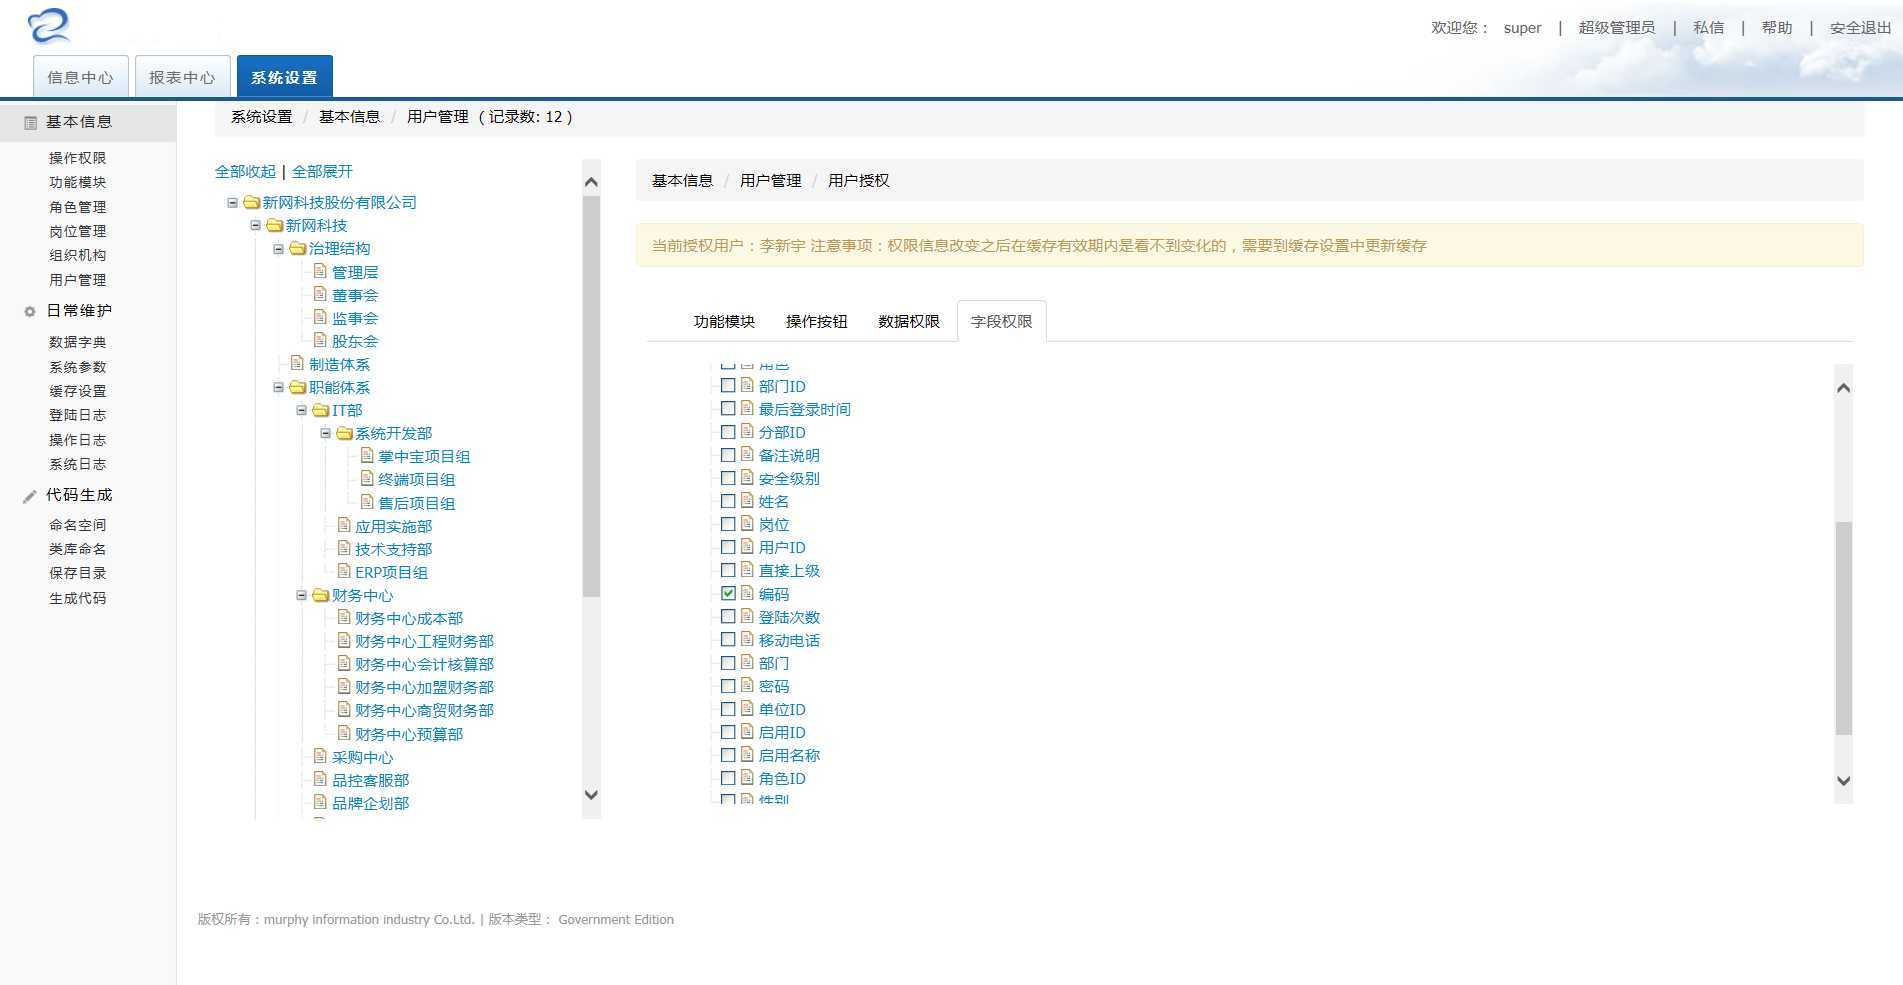Check the 安全级别 checkbox
Screen dimensions: 1903x985
[x=728, y=478]
